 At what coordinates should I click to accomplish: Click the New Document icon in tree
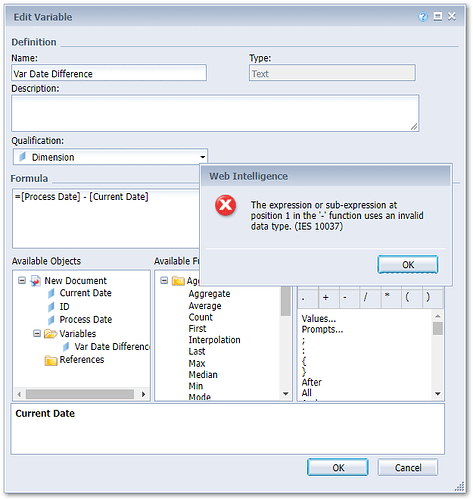[x=35, y=281]
